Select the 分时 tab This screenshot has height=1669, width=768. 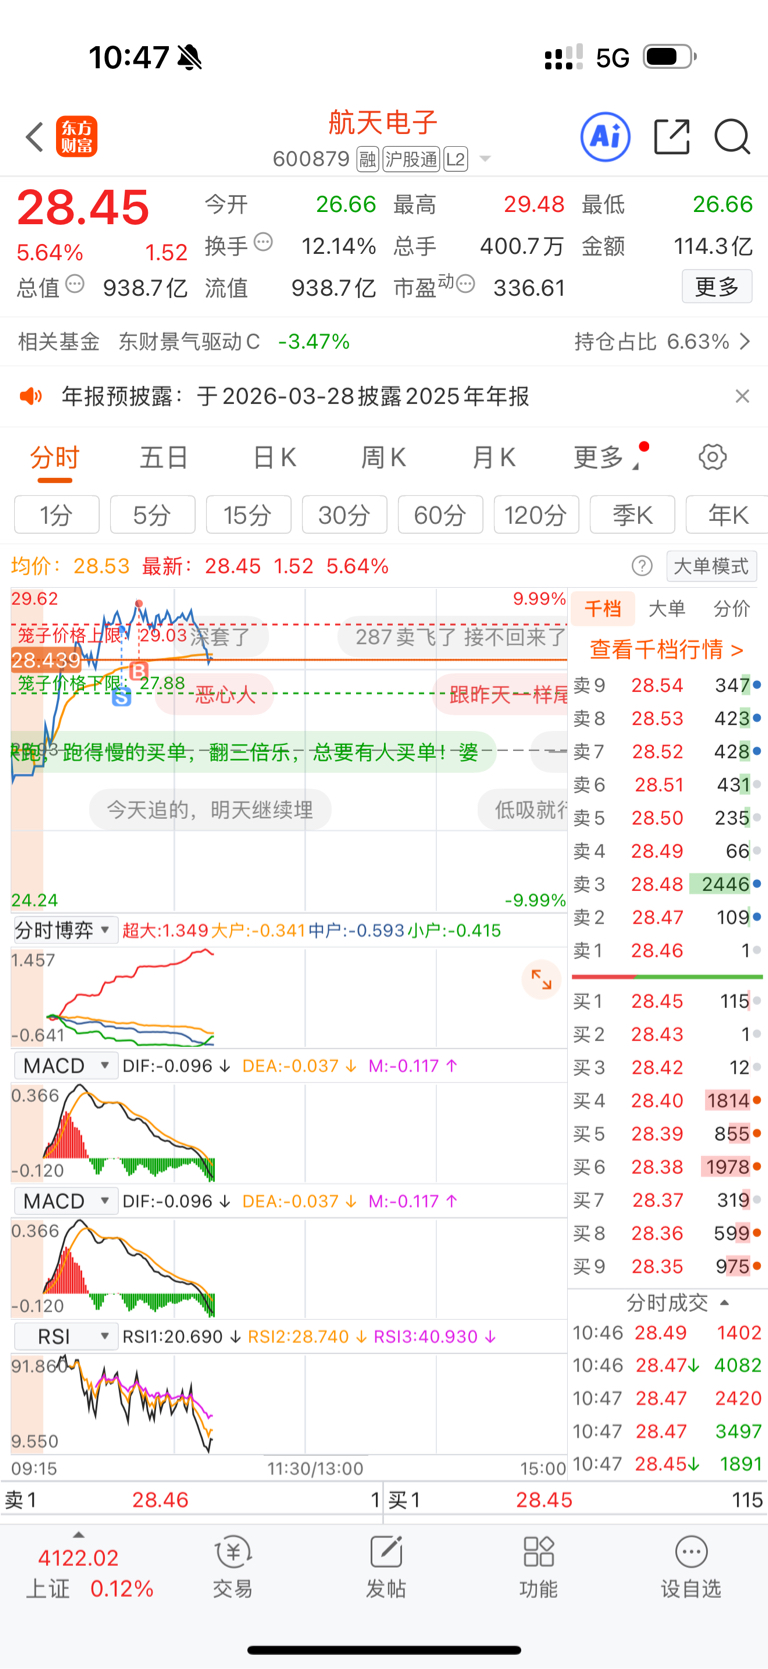click(55, 458)
